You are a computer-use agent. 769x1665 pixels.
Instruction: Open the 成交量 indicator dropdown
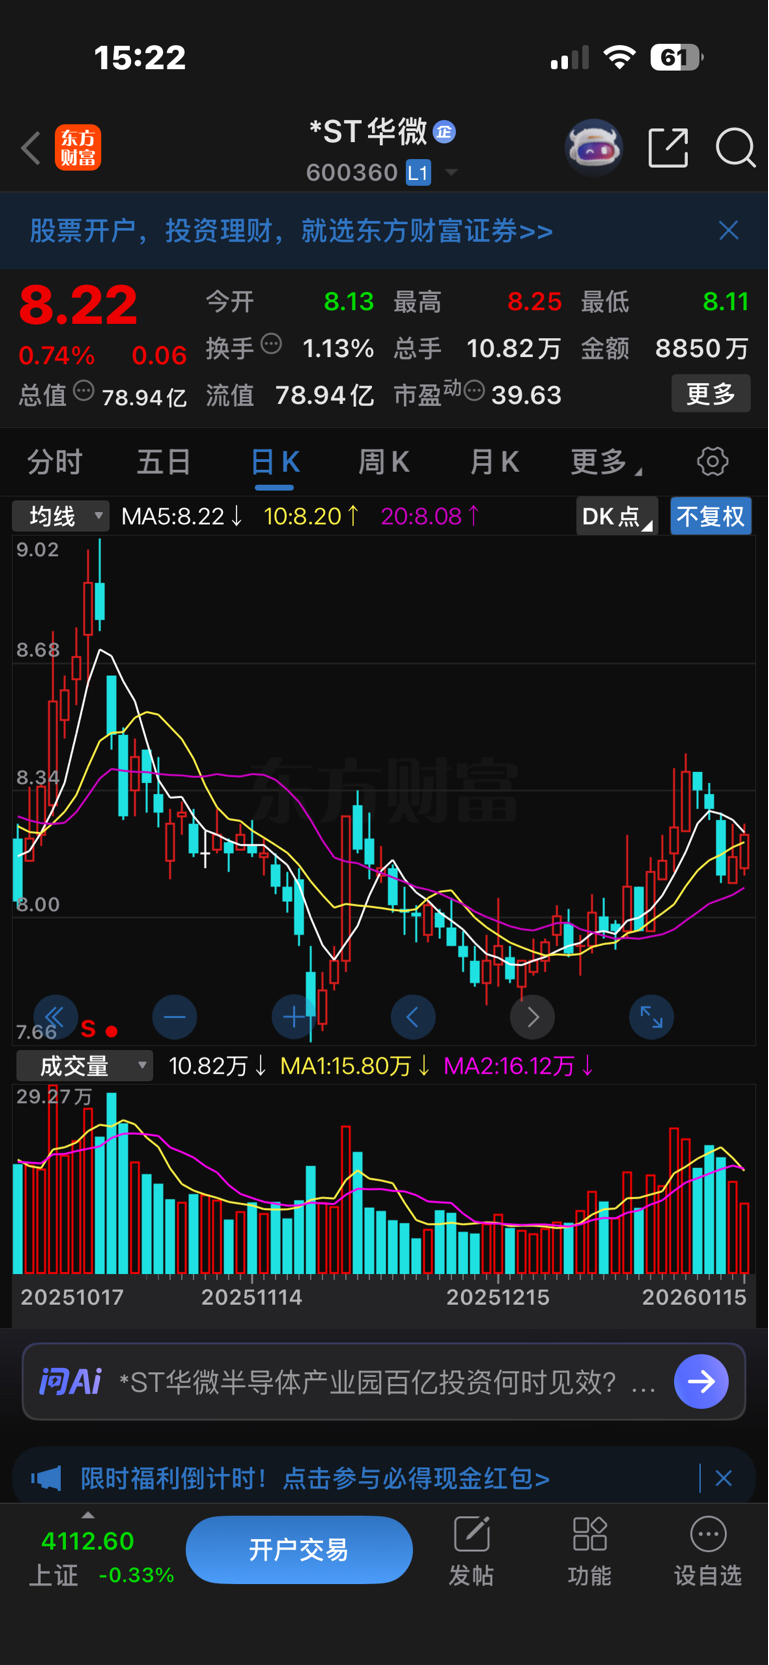[x=84, y=1066]
